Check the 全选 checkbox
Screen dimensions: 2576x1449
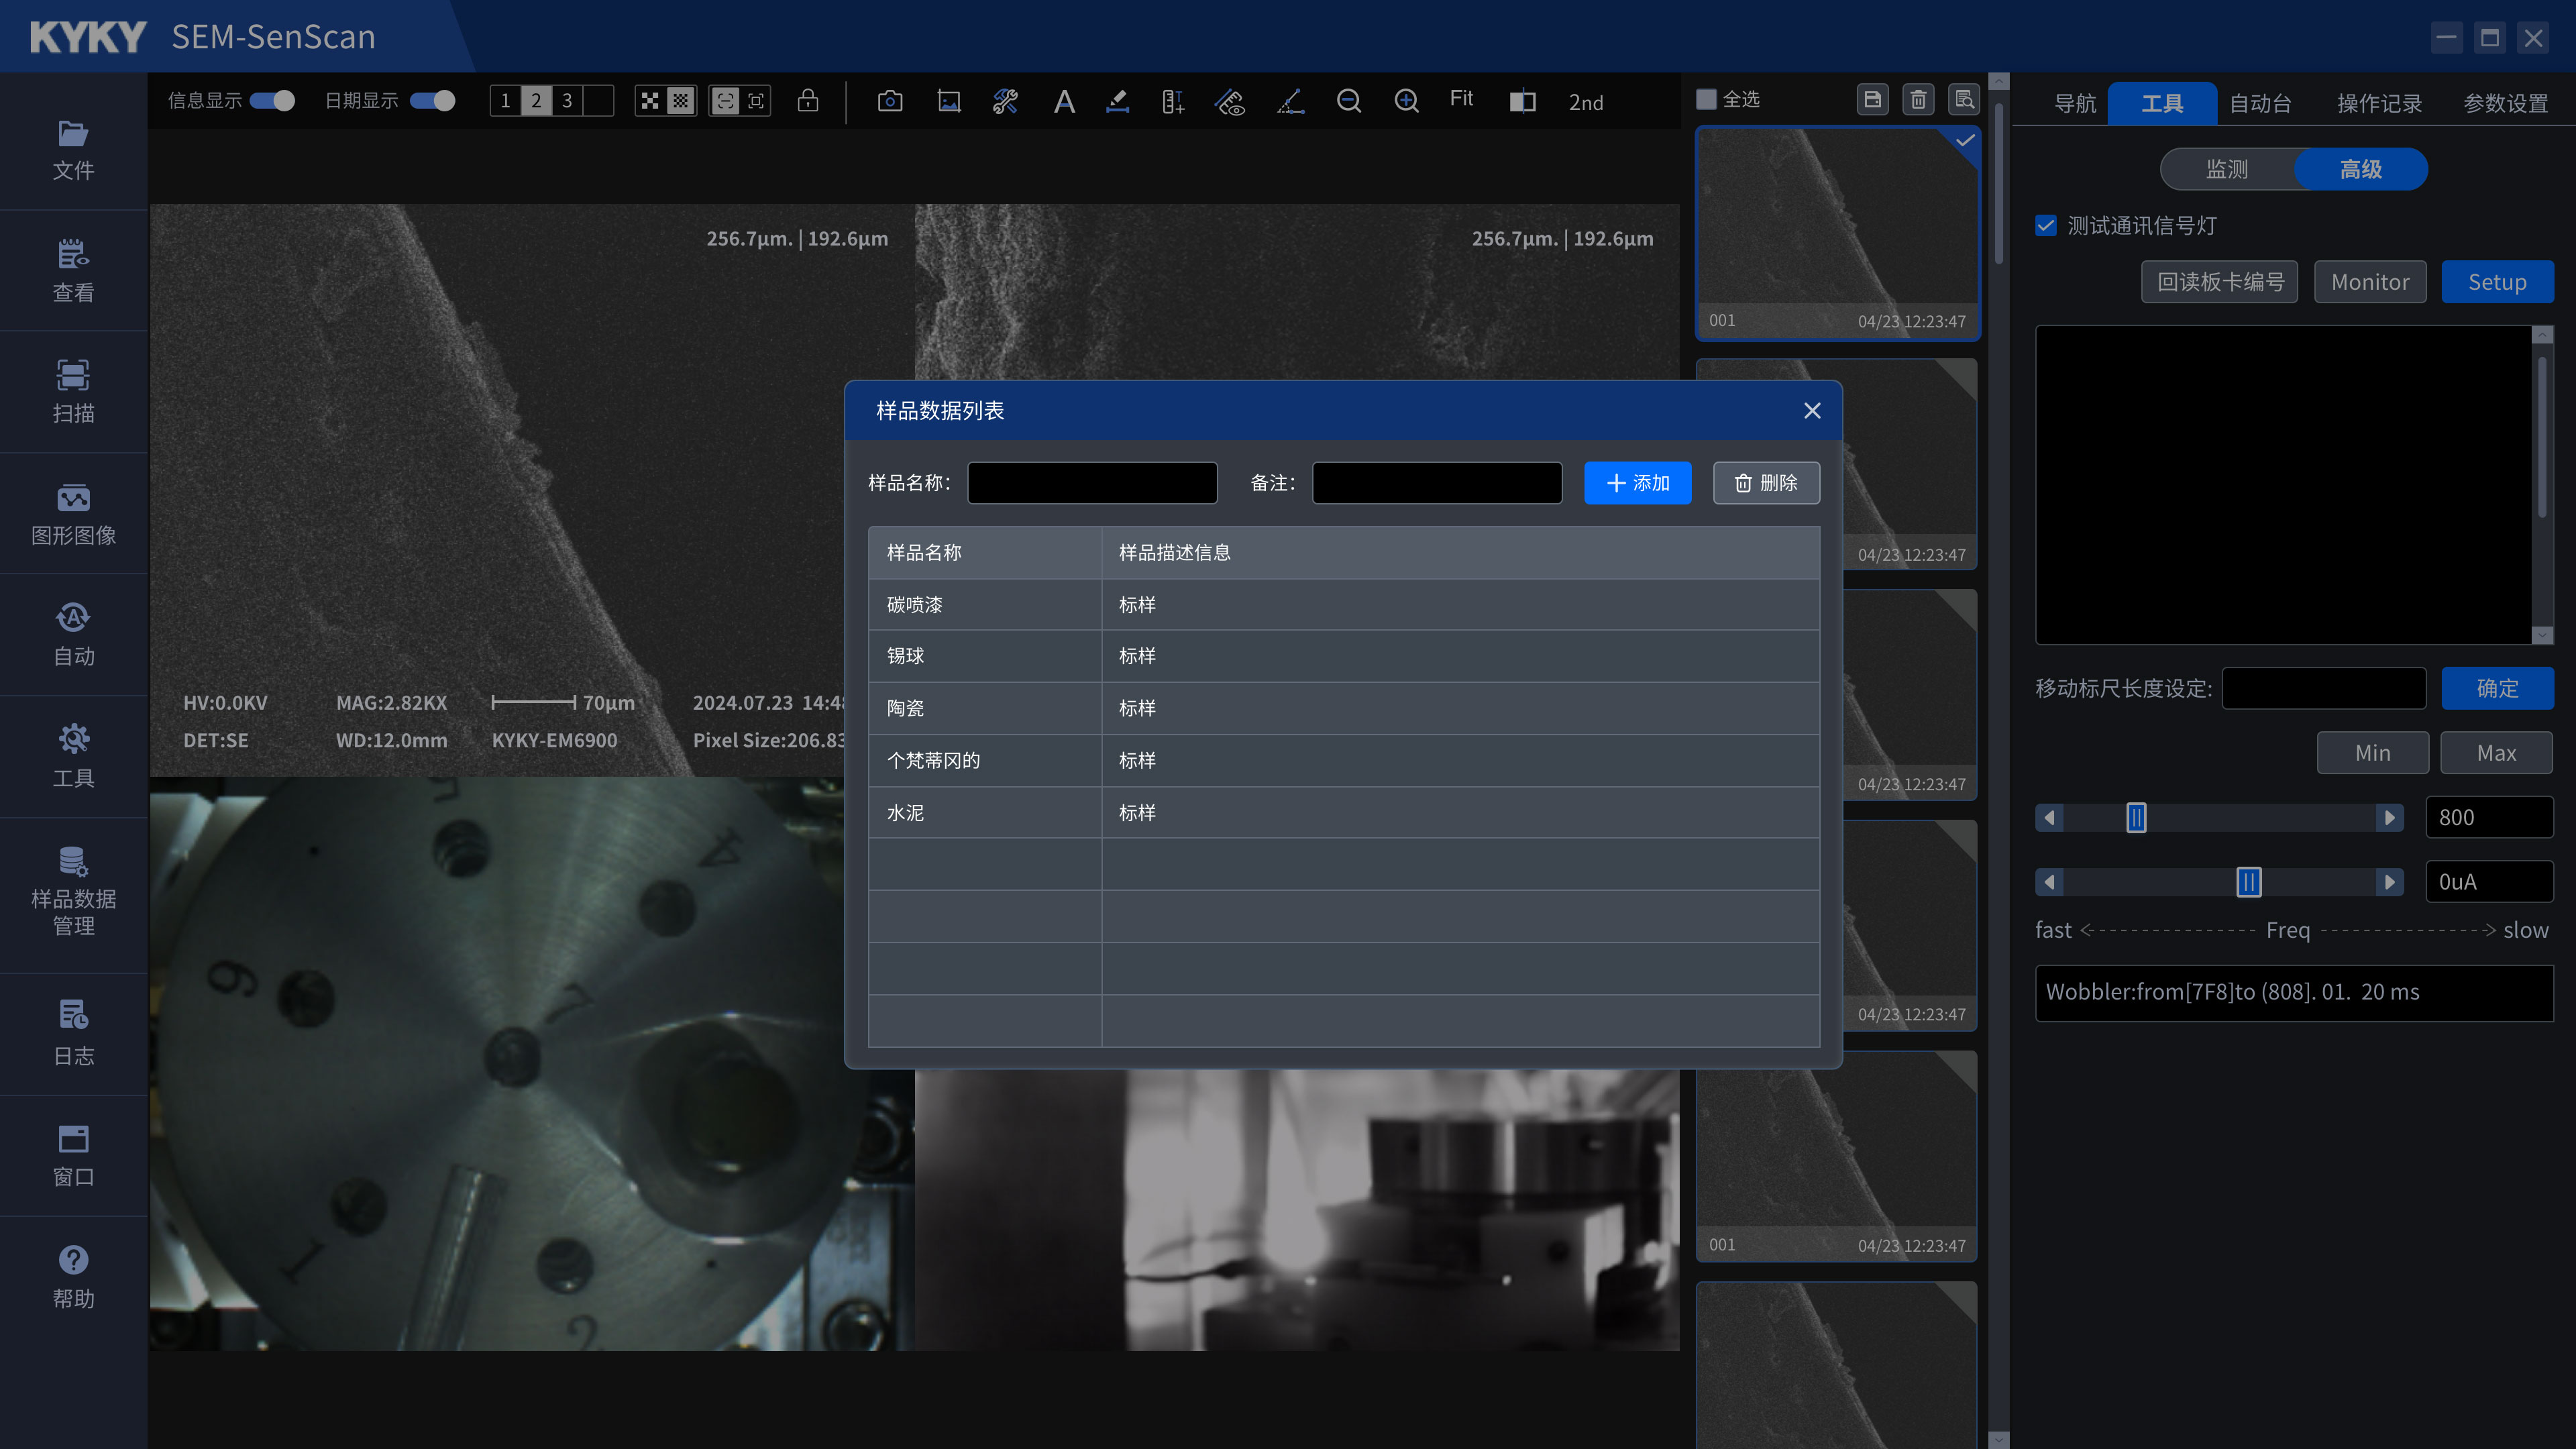(x=1707, y=99)
